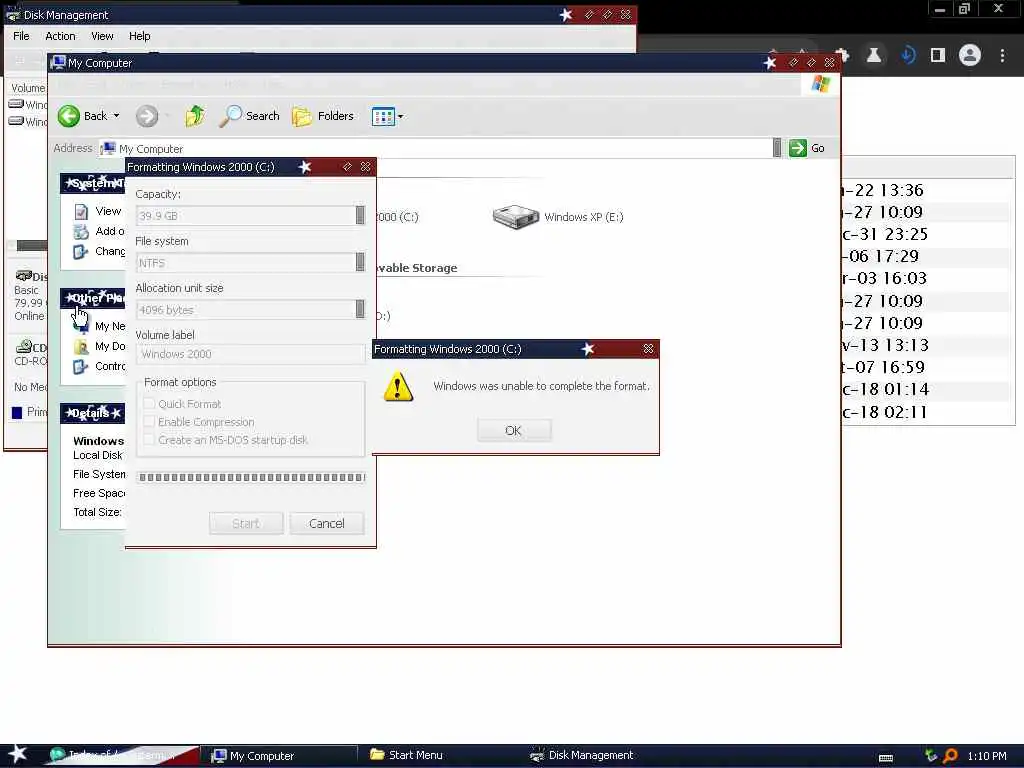
Task: Click the Search magnifier in My Computer toolbar
Action: 230,116
